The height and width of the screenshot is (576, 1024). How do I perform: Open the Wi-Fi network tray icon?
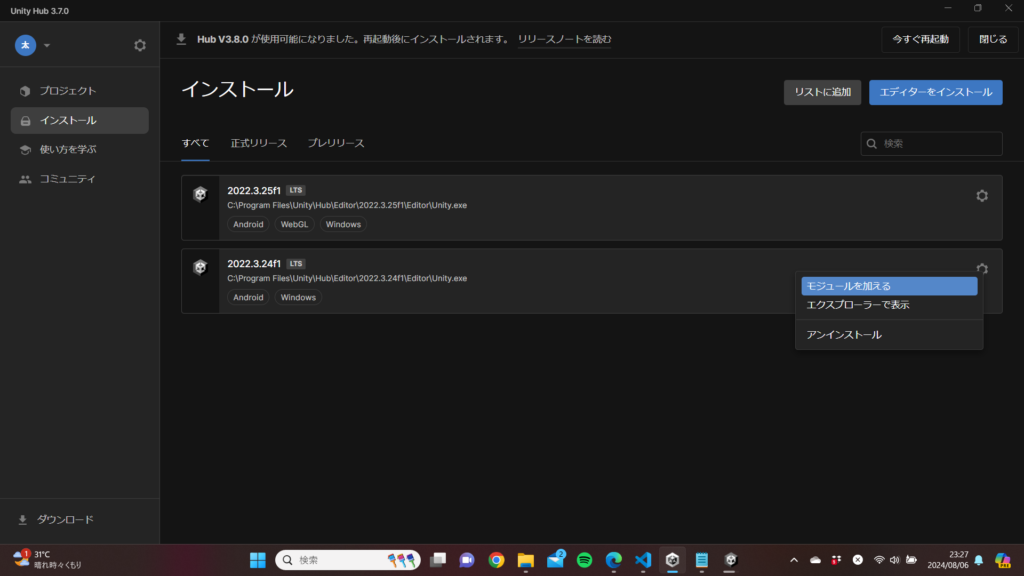(x=879, y=560)
